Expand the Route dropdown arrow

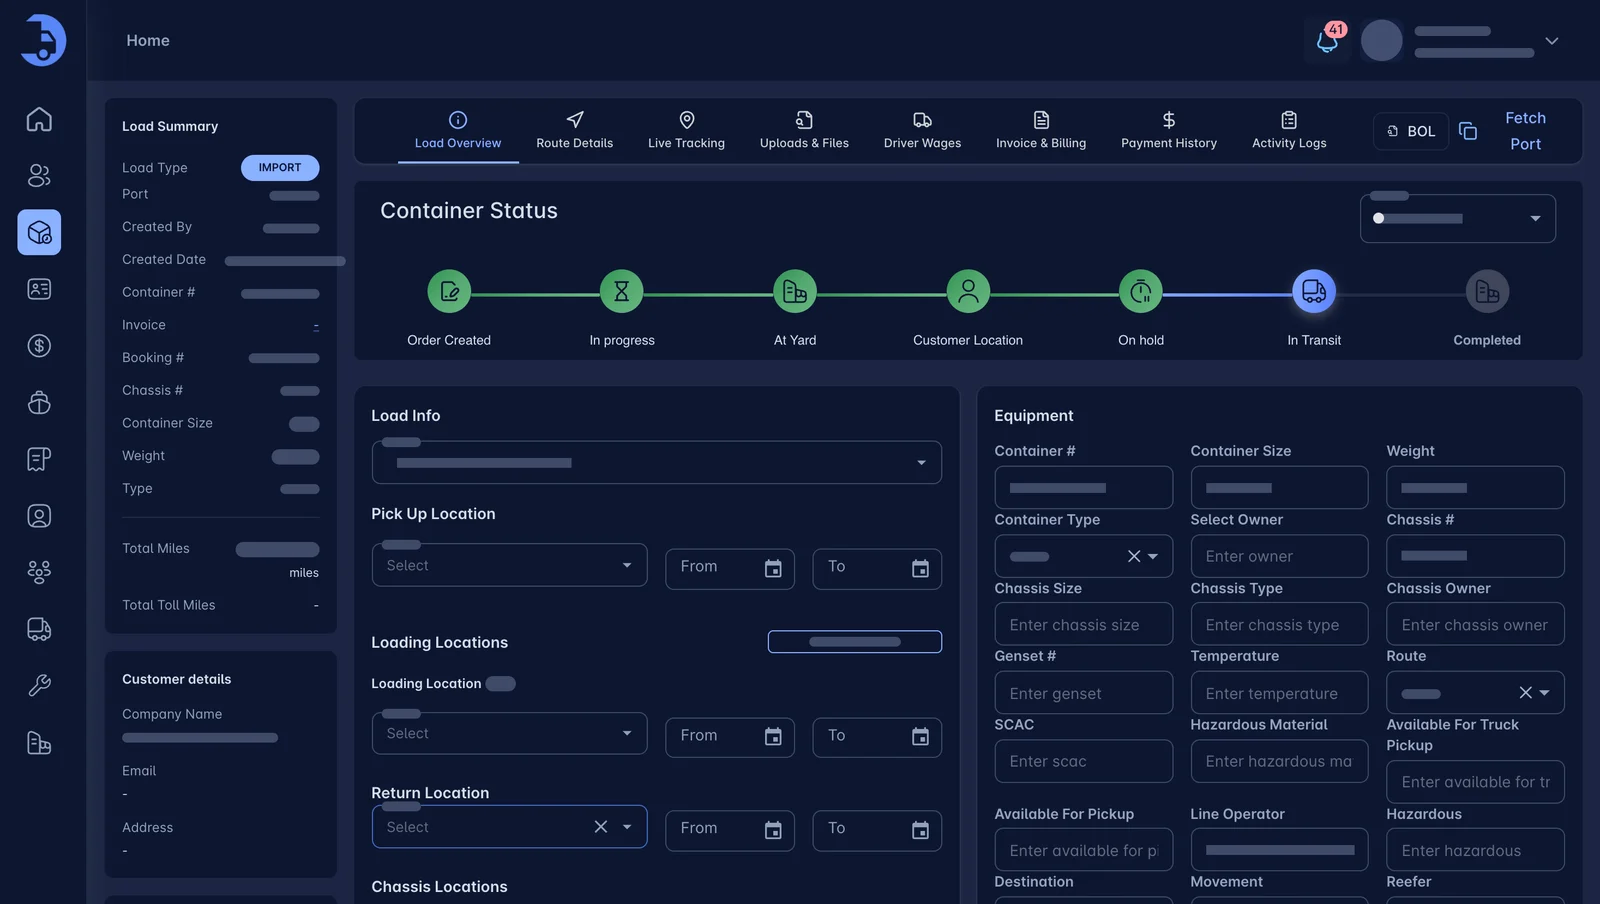coord(1545,692)
